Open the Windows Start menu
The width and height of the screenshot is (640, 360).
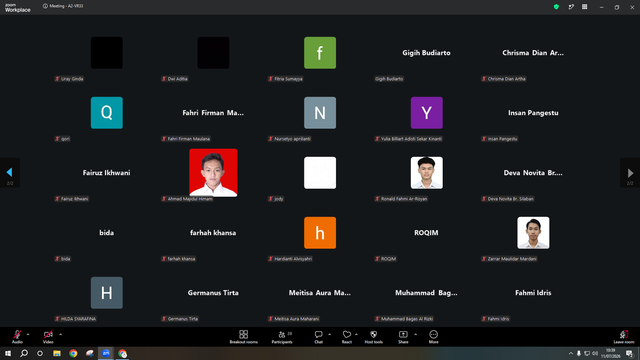pos(8,353)
